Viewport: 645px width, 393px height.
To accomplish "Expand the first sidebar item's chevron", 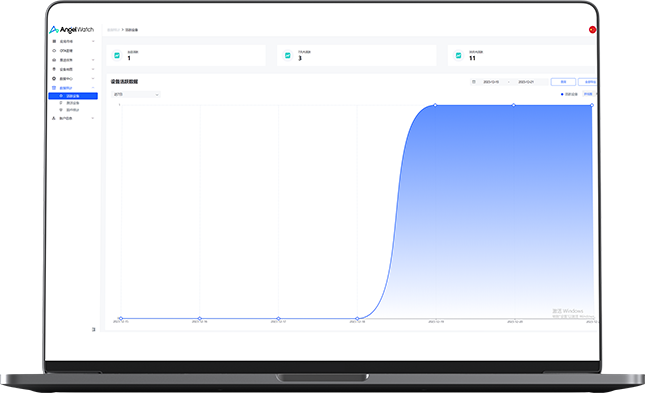I will 93,42.
